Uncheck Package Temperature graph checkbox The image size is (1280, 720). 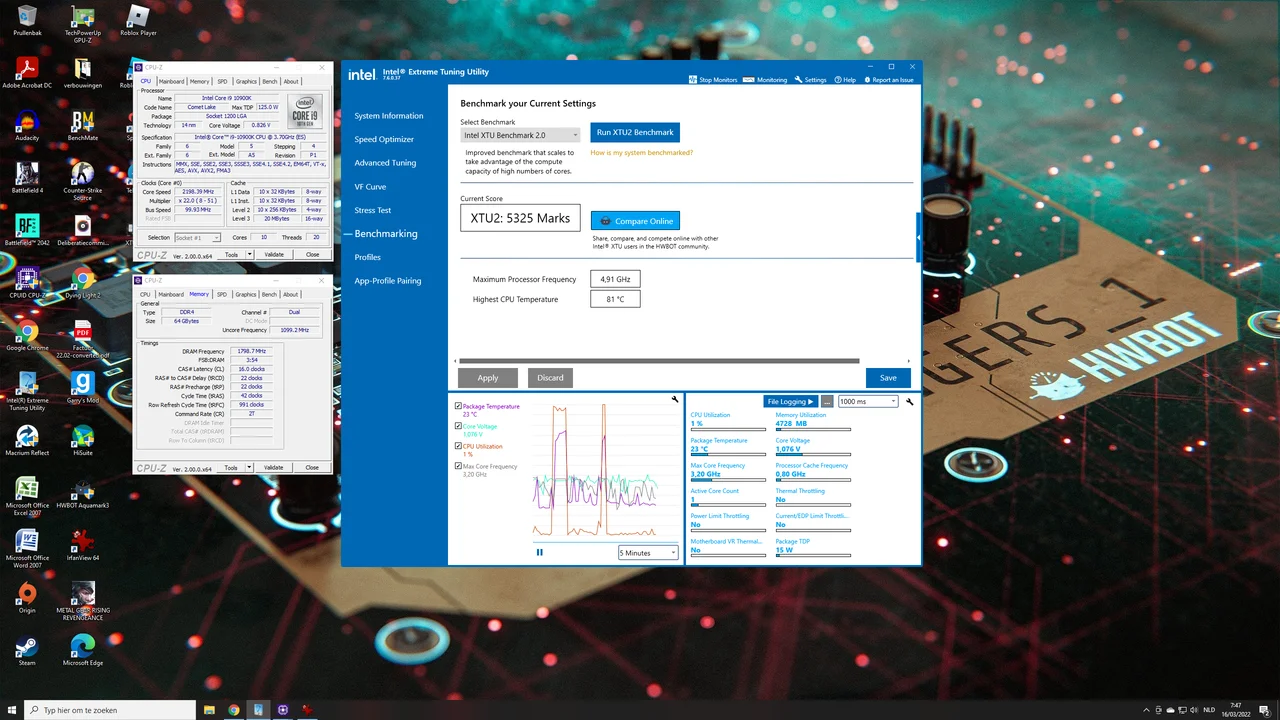458,407
